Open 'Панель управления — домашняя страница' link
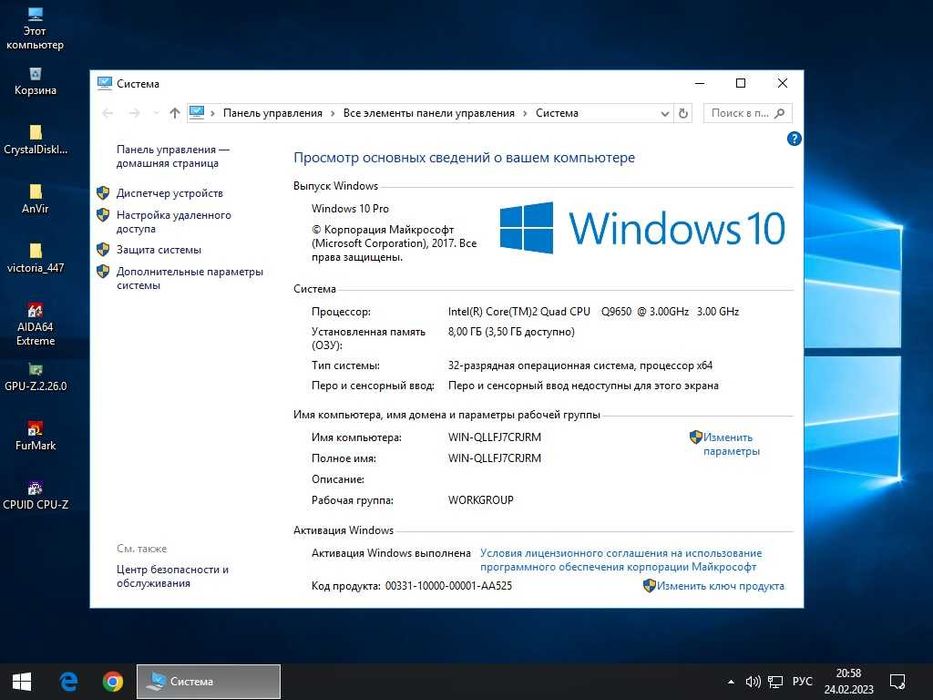The height and width of the screenshot is (700, 933). tap(173, 156)
